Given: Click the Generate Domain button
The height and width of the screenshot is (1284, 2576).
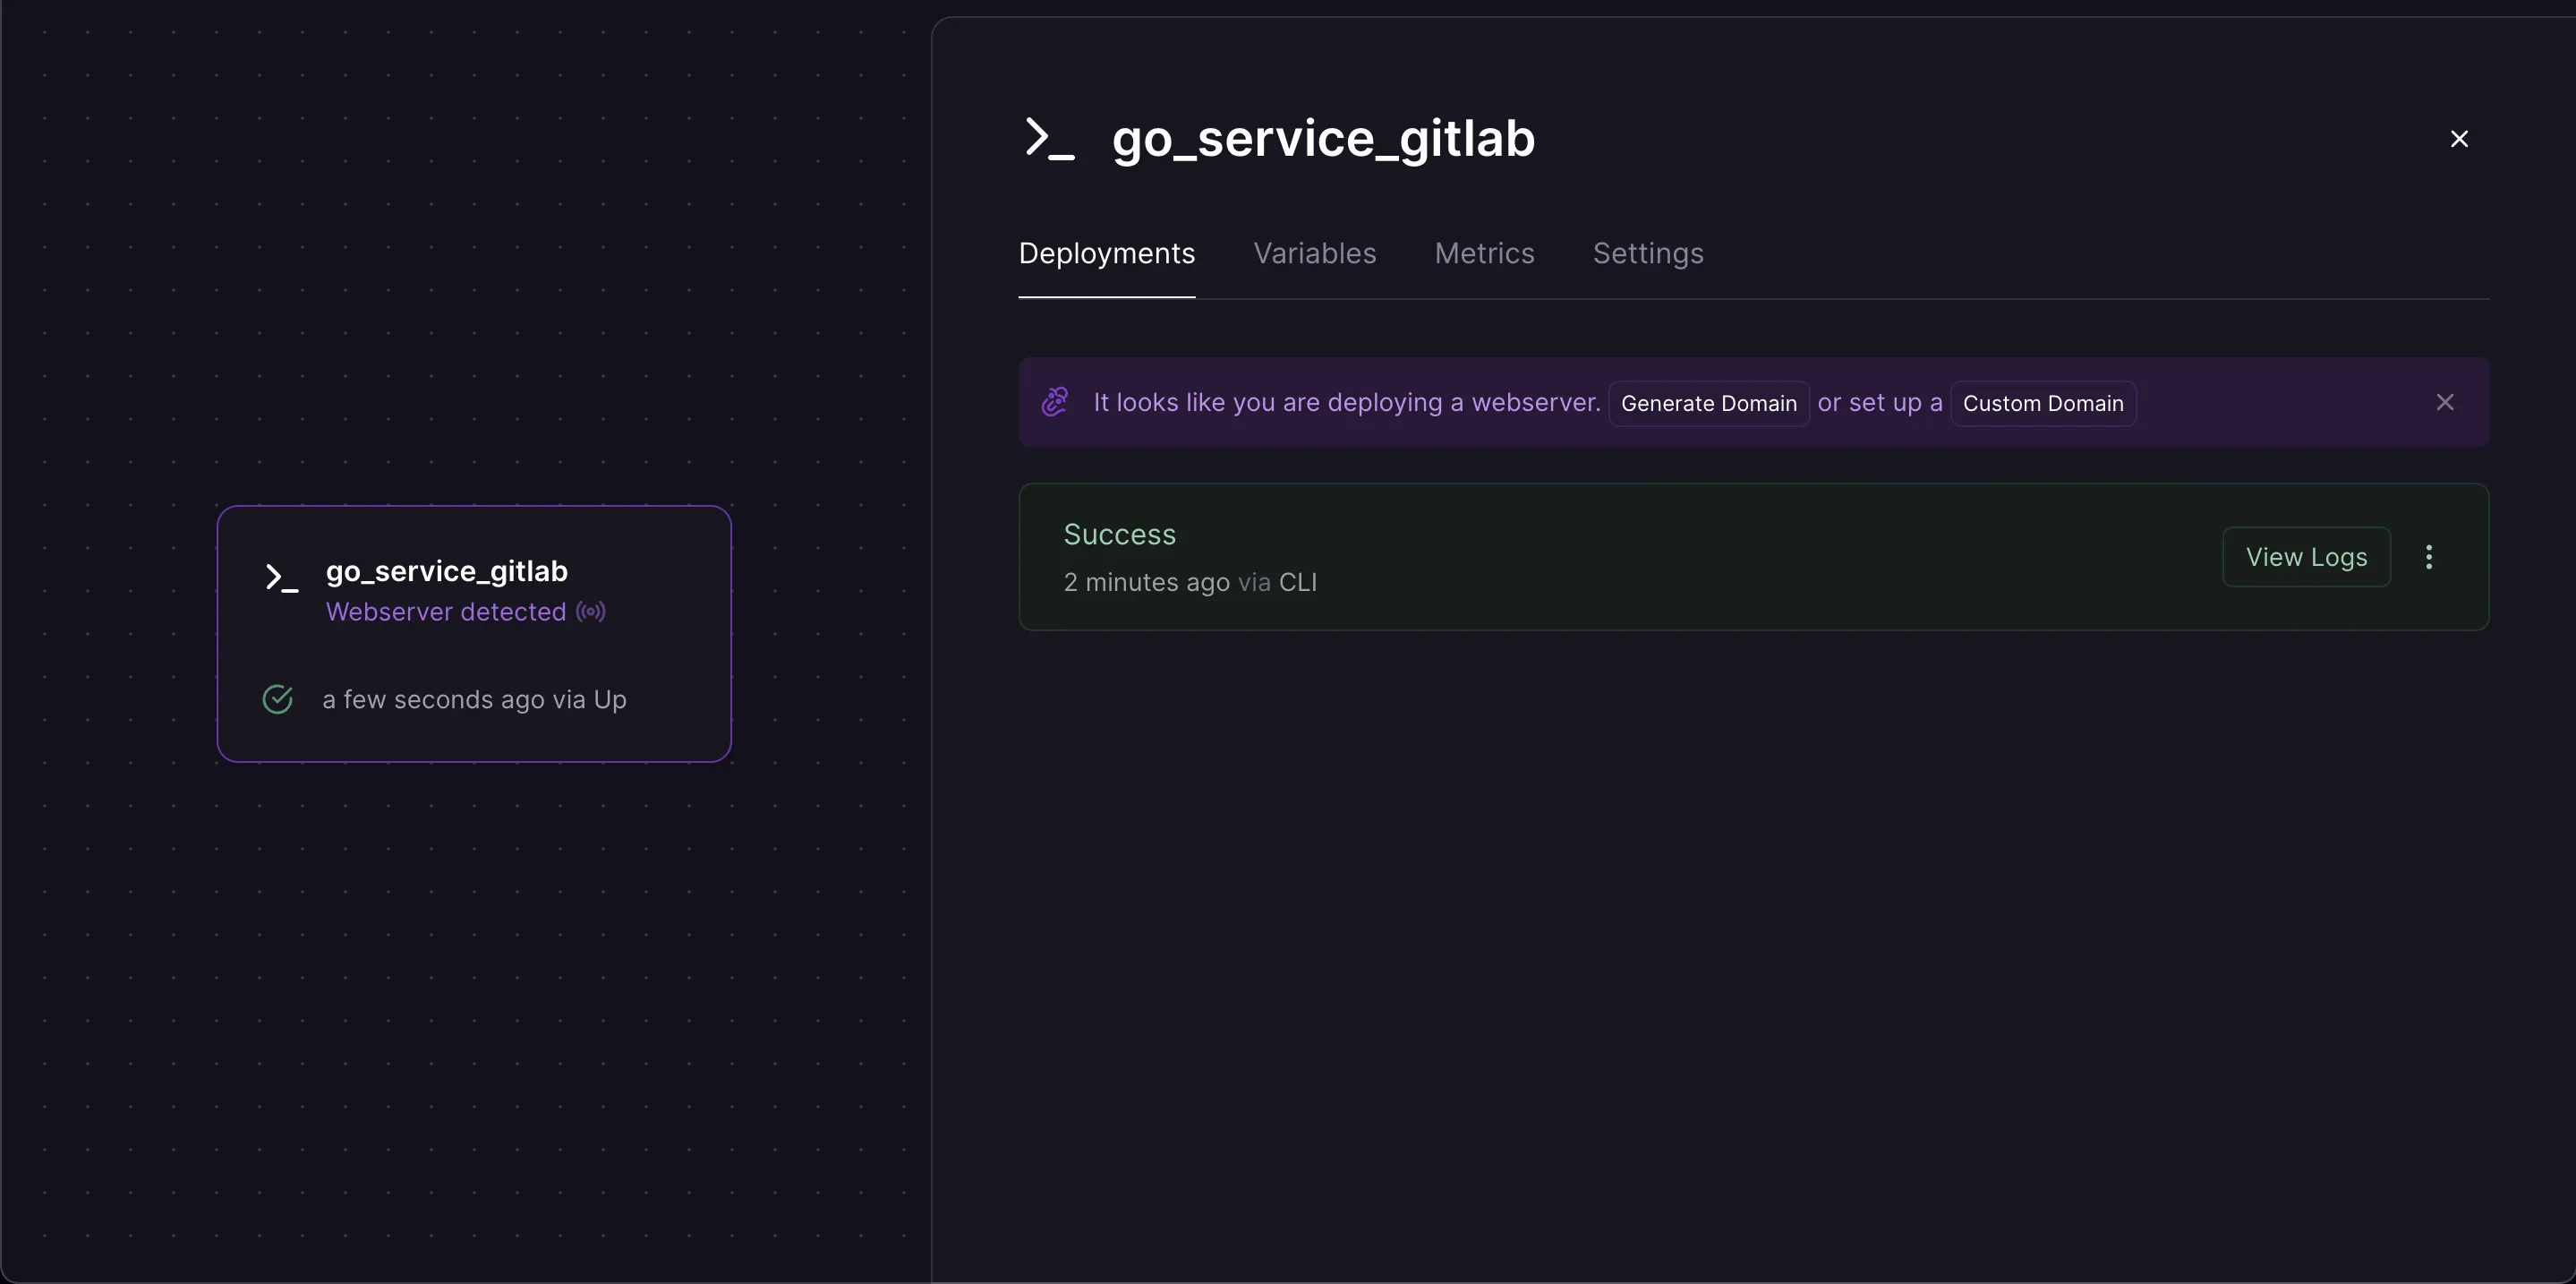Looking at the screenshot, I should pos(1708,403).
